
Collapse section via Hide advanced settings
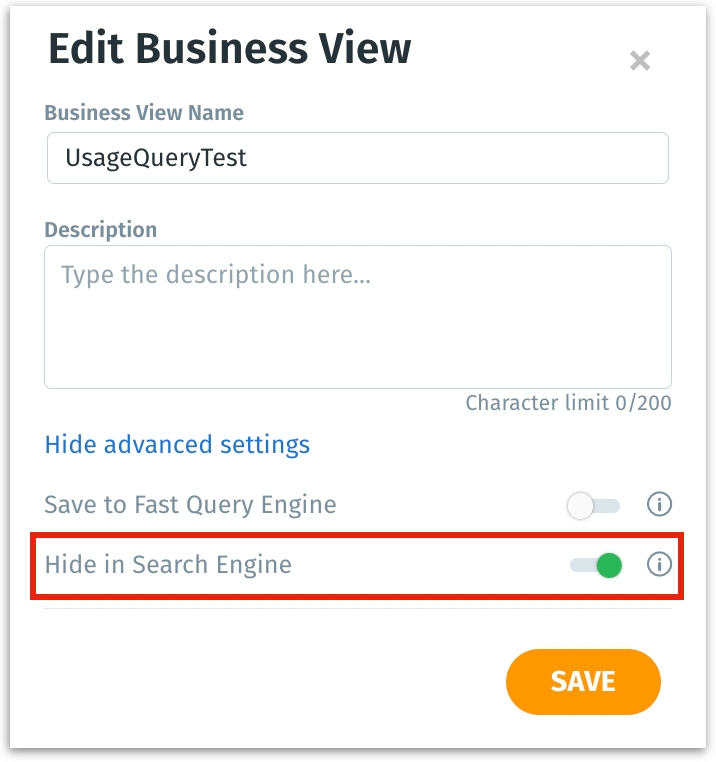tap(177, 444)
